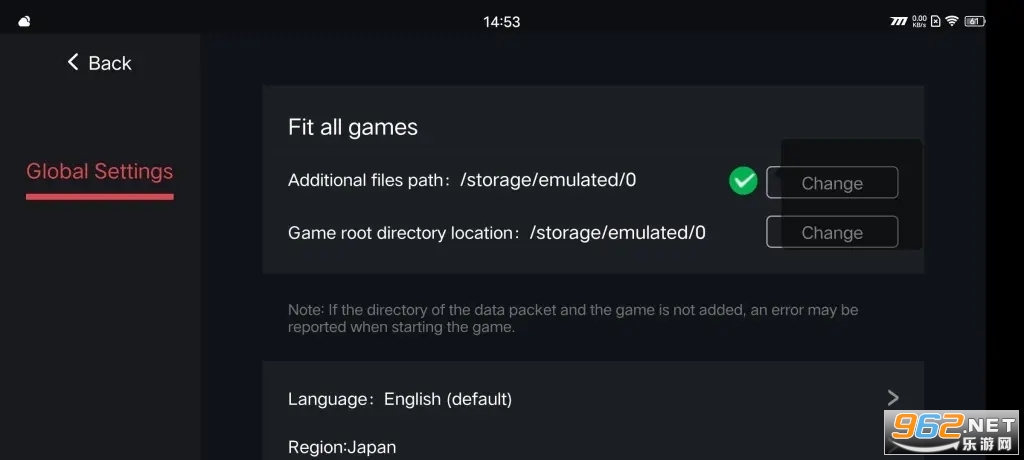
Task: Open the Region: Japan setting
Action: pos(342,447)
